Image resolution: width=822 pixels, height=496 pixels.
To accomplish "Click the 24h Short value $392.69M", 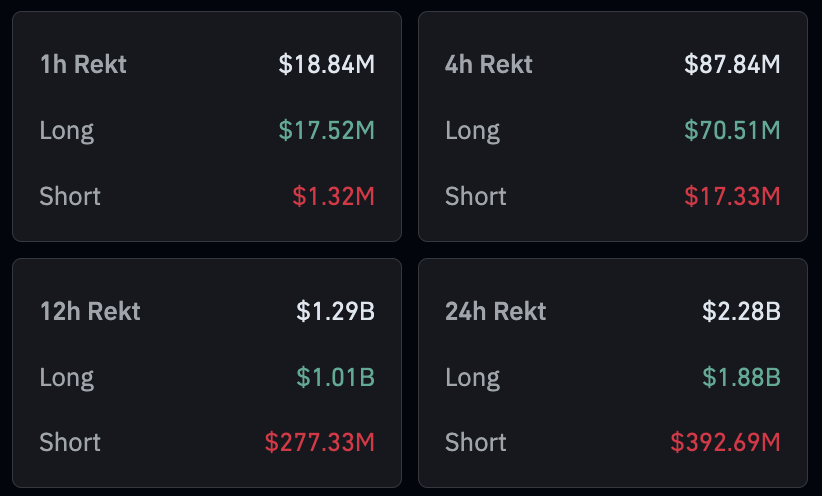I will point(725,442).
